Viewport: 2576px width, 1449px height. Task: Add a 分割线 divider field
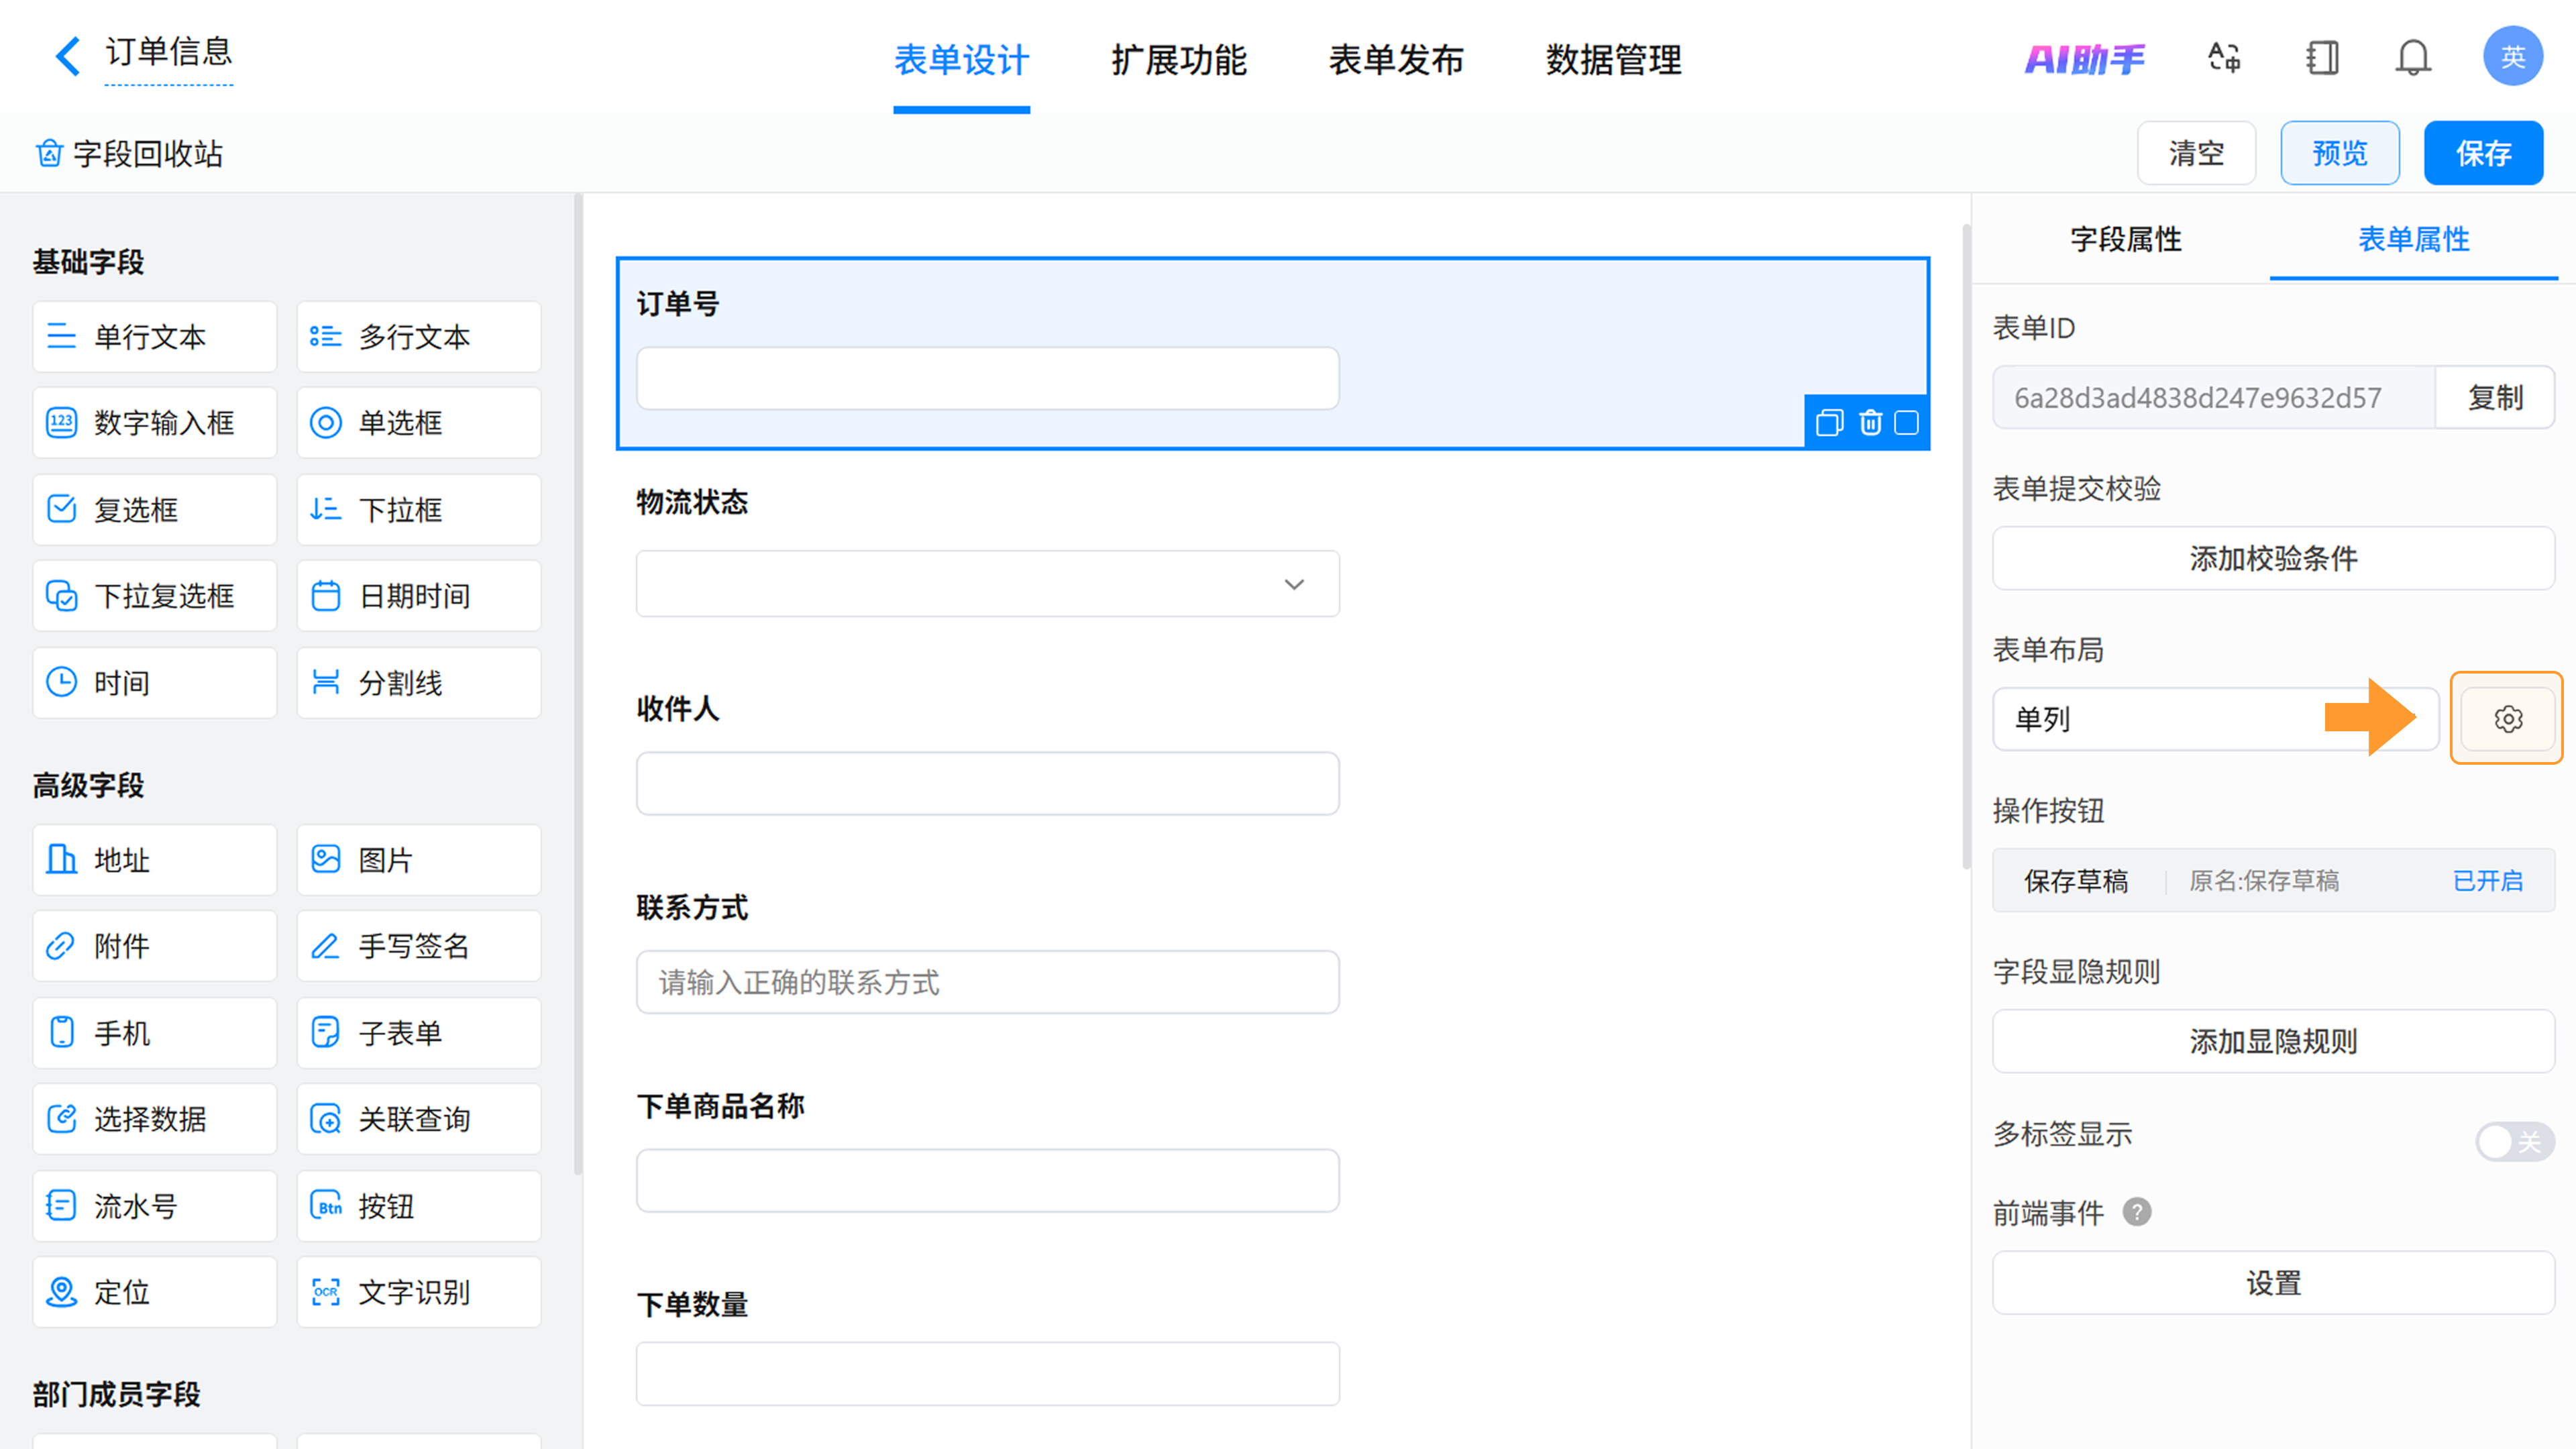point(419,683)
